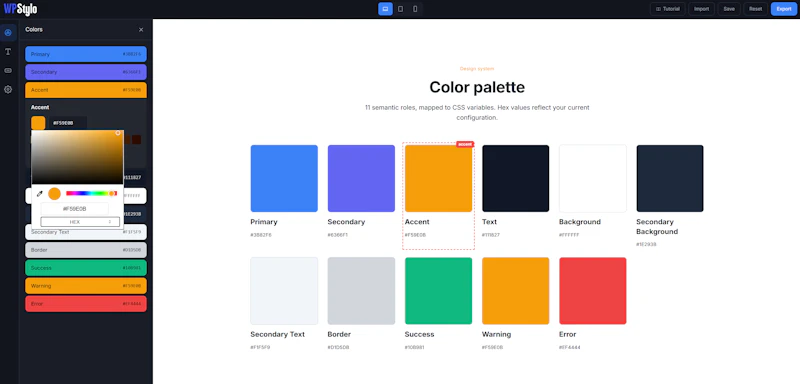Switch to desktop preview mode
Screen dimensions: 800x384
tap(385, 9)
